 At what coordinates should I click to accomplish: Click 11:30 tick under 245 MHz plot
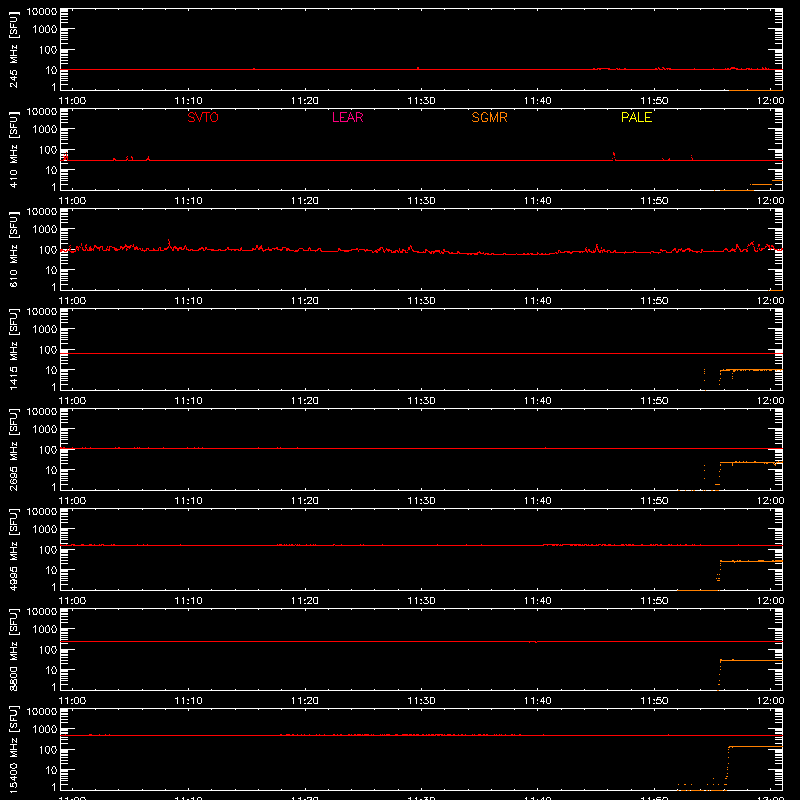click(421, 101)
